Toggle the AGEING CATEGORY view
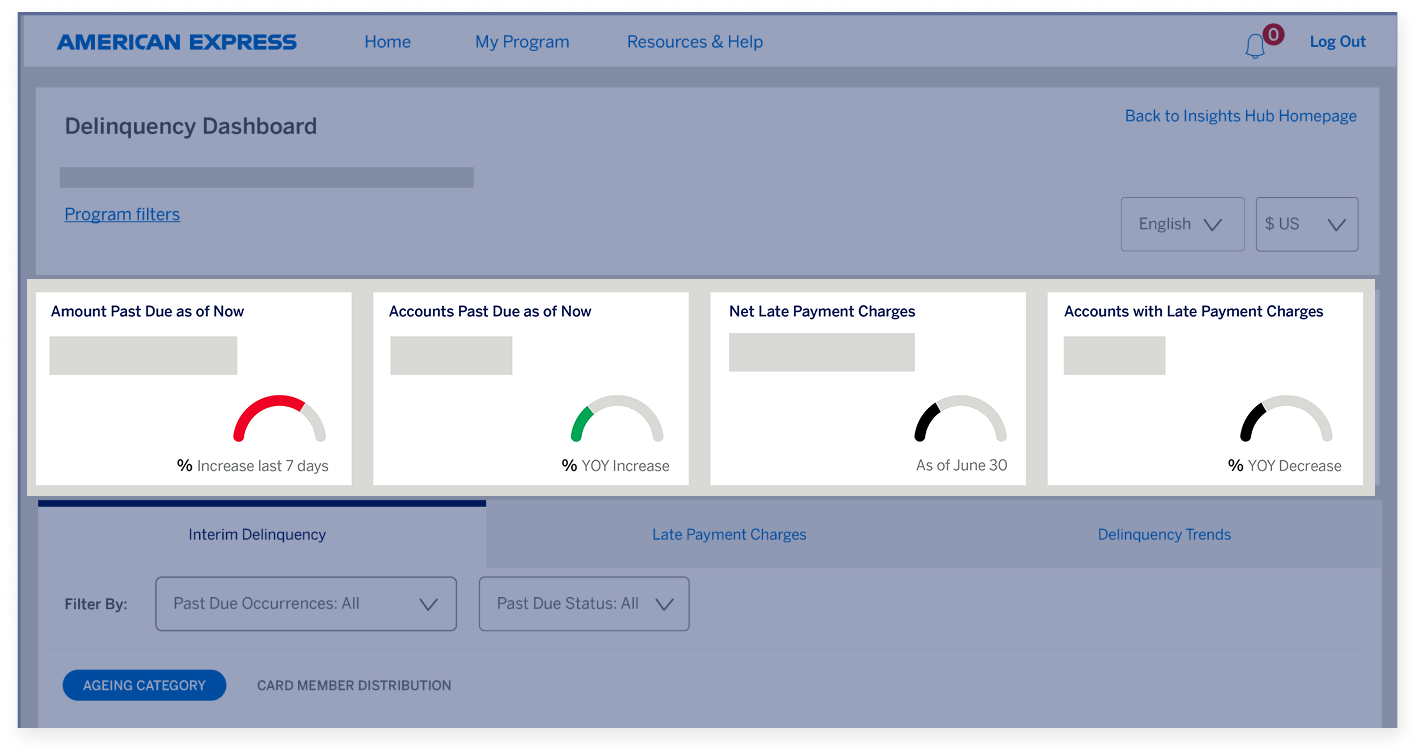This screenshot has width=1421, height=756. (x=144, y=685)
